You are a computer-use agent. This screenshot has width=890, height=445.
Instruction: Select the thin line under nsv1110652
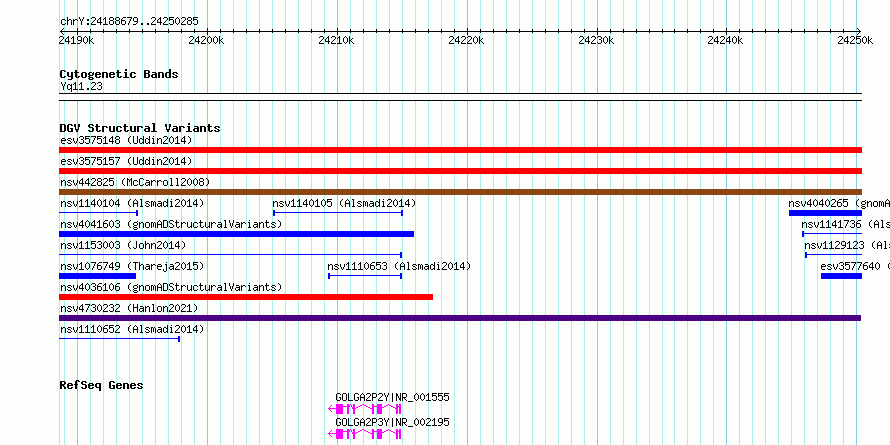point(120,339)
